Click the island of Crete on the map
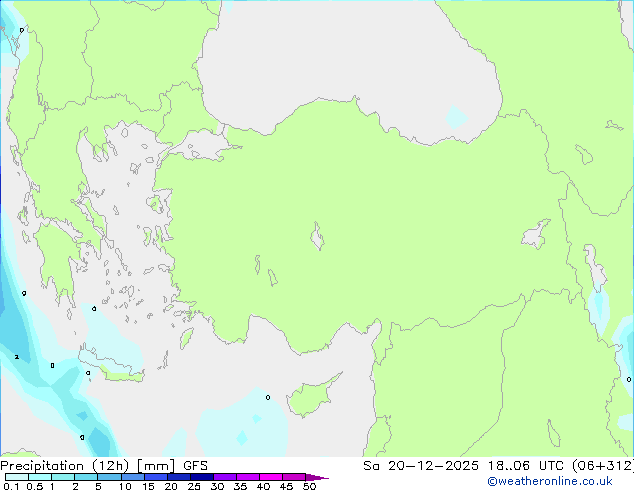This screenshot has width=634, height=490. coord(113,366)
